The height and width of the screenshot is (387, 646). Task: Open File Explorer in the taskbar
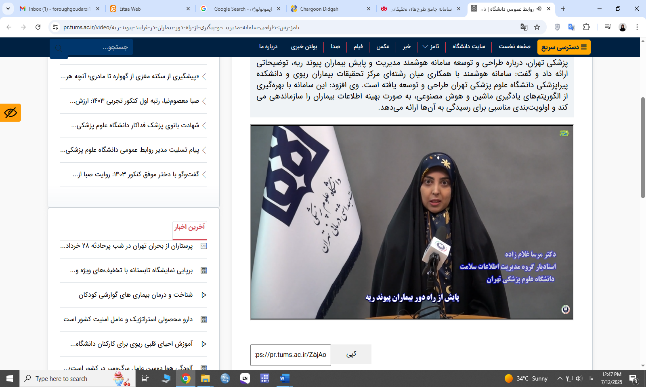pyautogui.click(x=205, y=378)
